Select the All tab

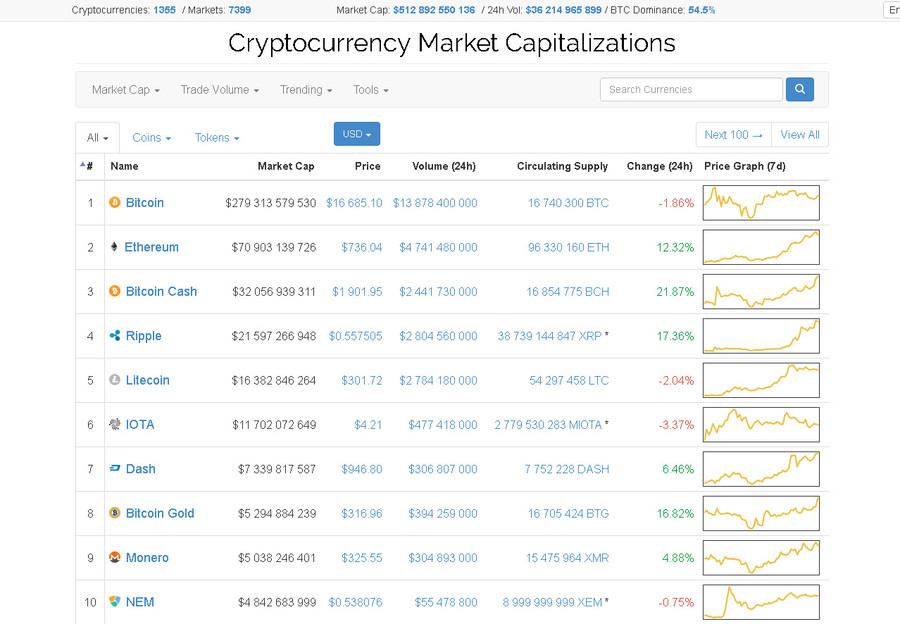tap(98, 138)
